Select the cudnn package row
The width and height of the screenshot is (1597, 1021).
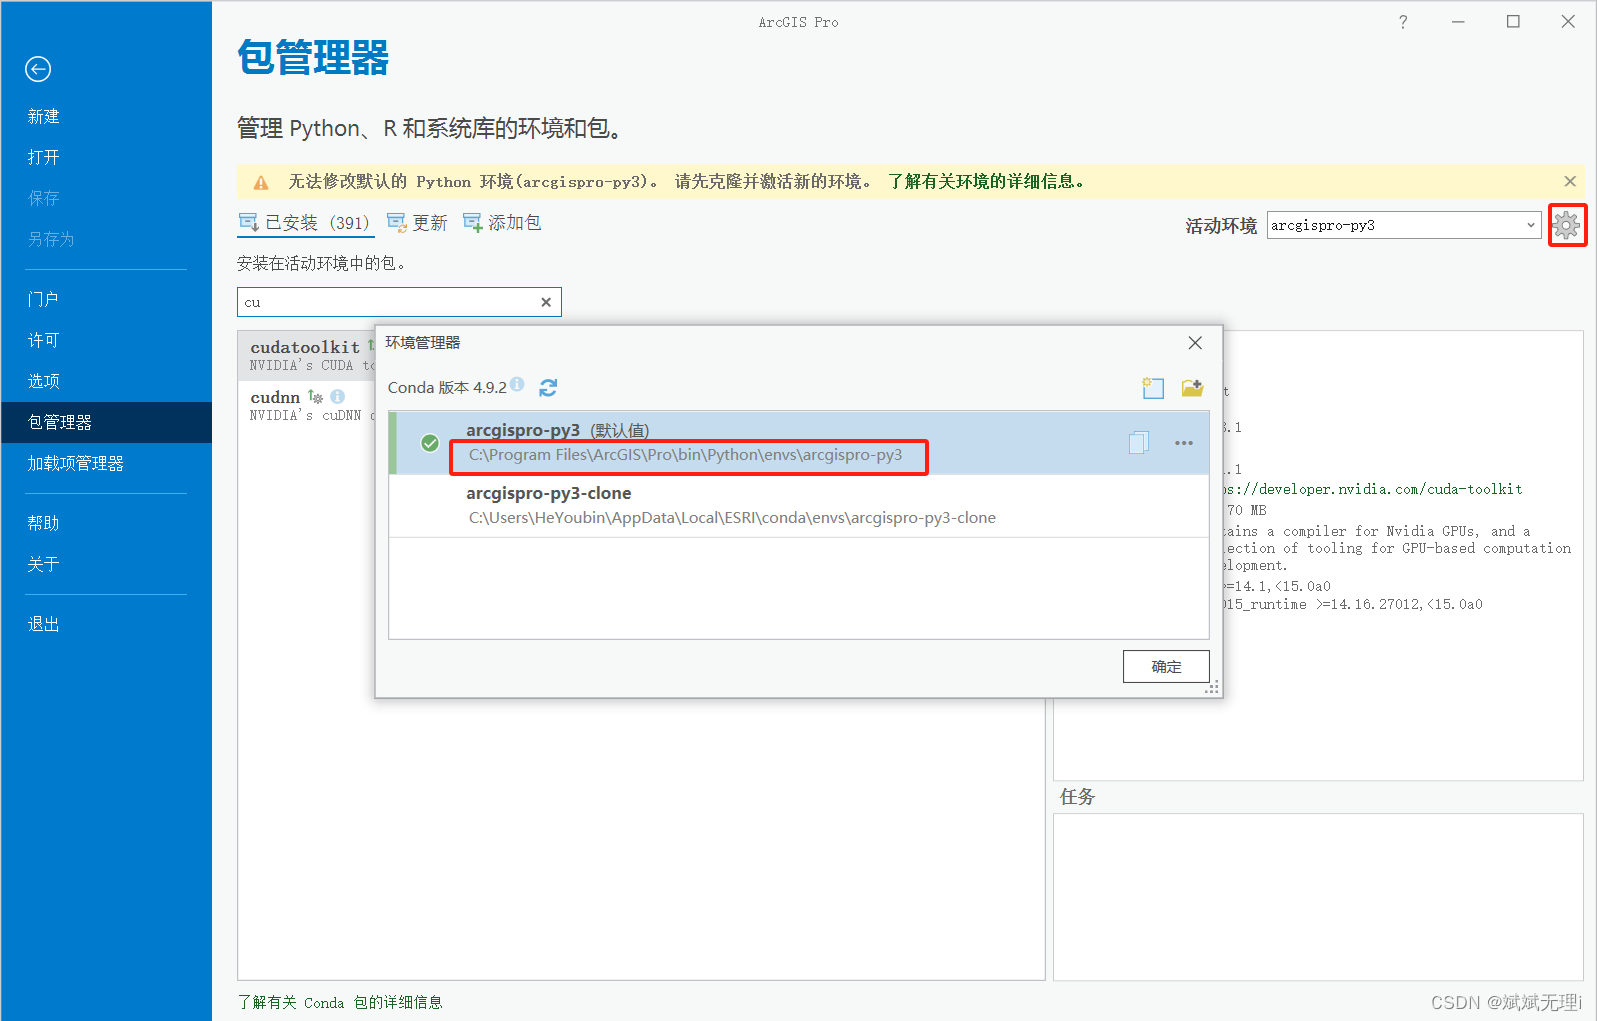[306, 405]
